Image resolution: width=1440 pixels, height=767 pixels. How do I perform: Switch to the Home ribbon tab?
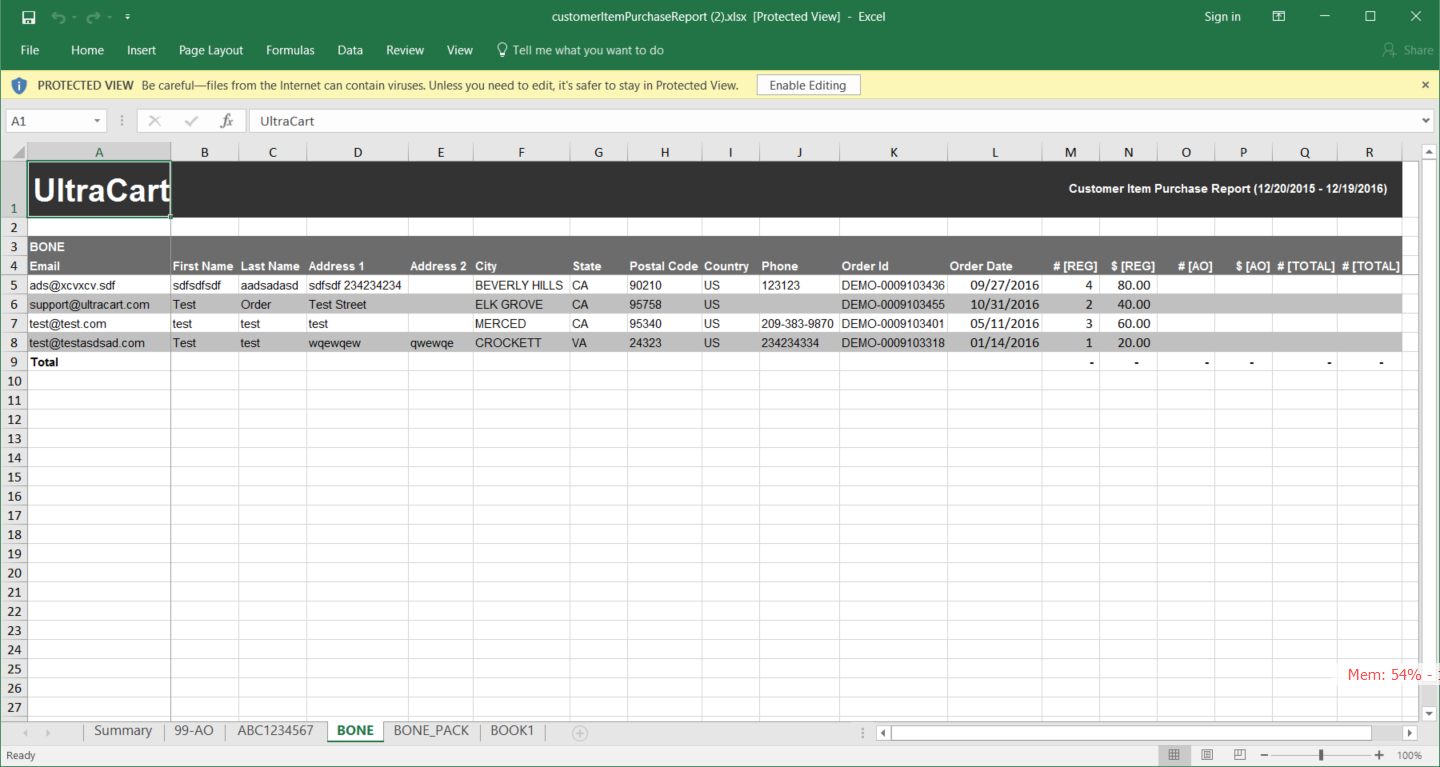click(x=87, y=50)
